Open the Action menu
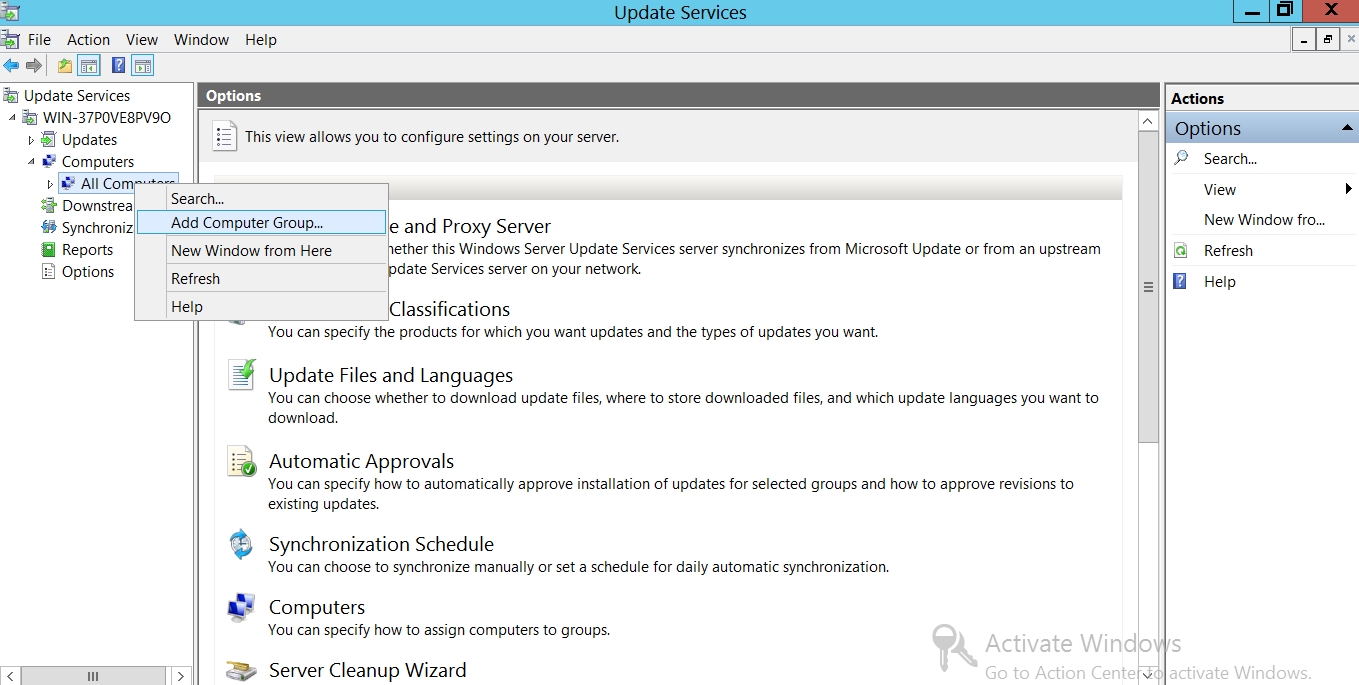Image resolution: width=1359 pixels, height=685 pixels. 88,40
